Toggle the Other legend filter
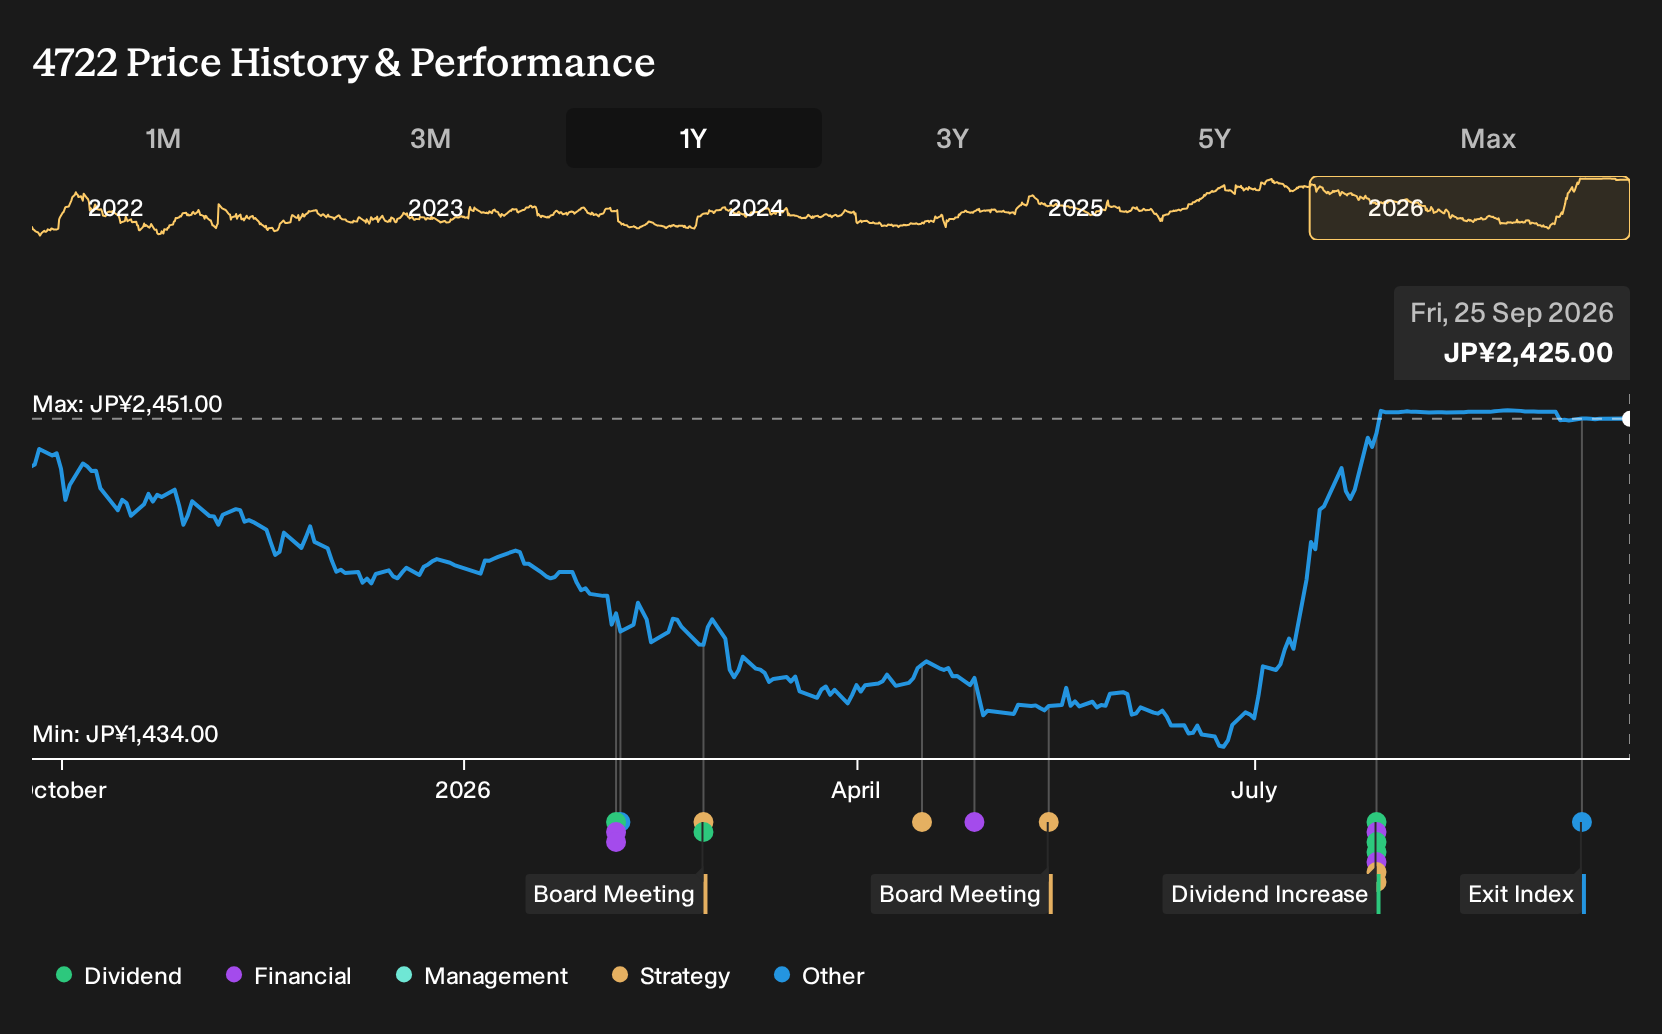 click(819, 976)
